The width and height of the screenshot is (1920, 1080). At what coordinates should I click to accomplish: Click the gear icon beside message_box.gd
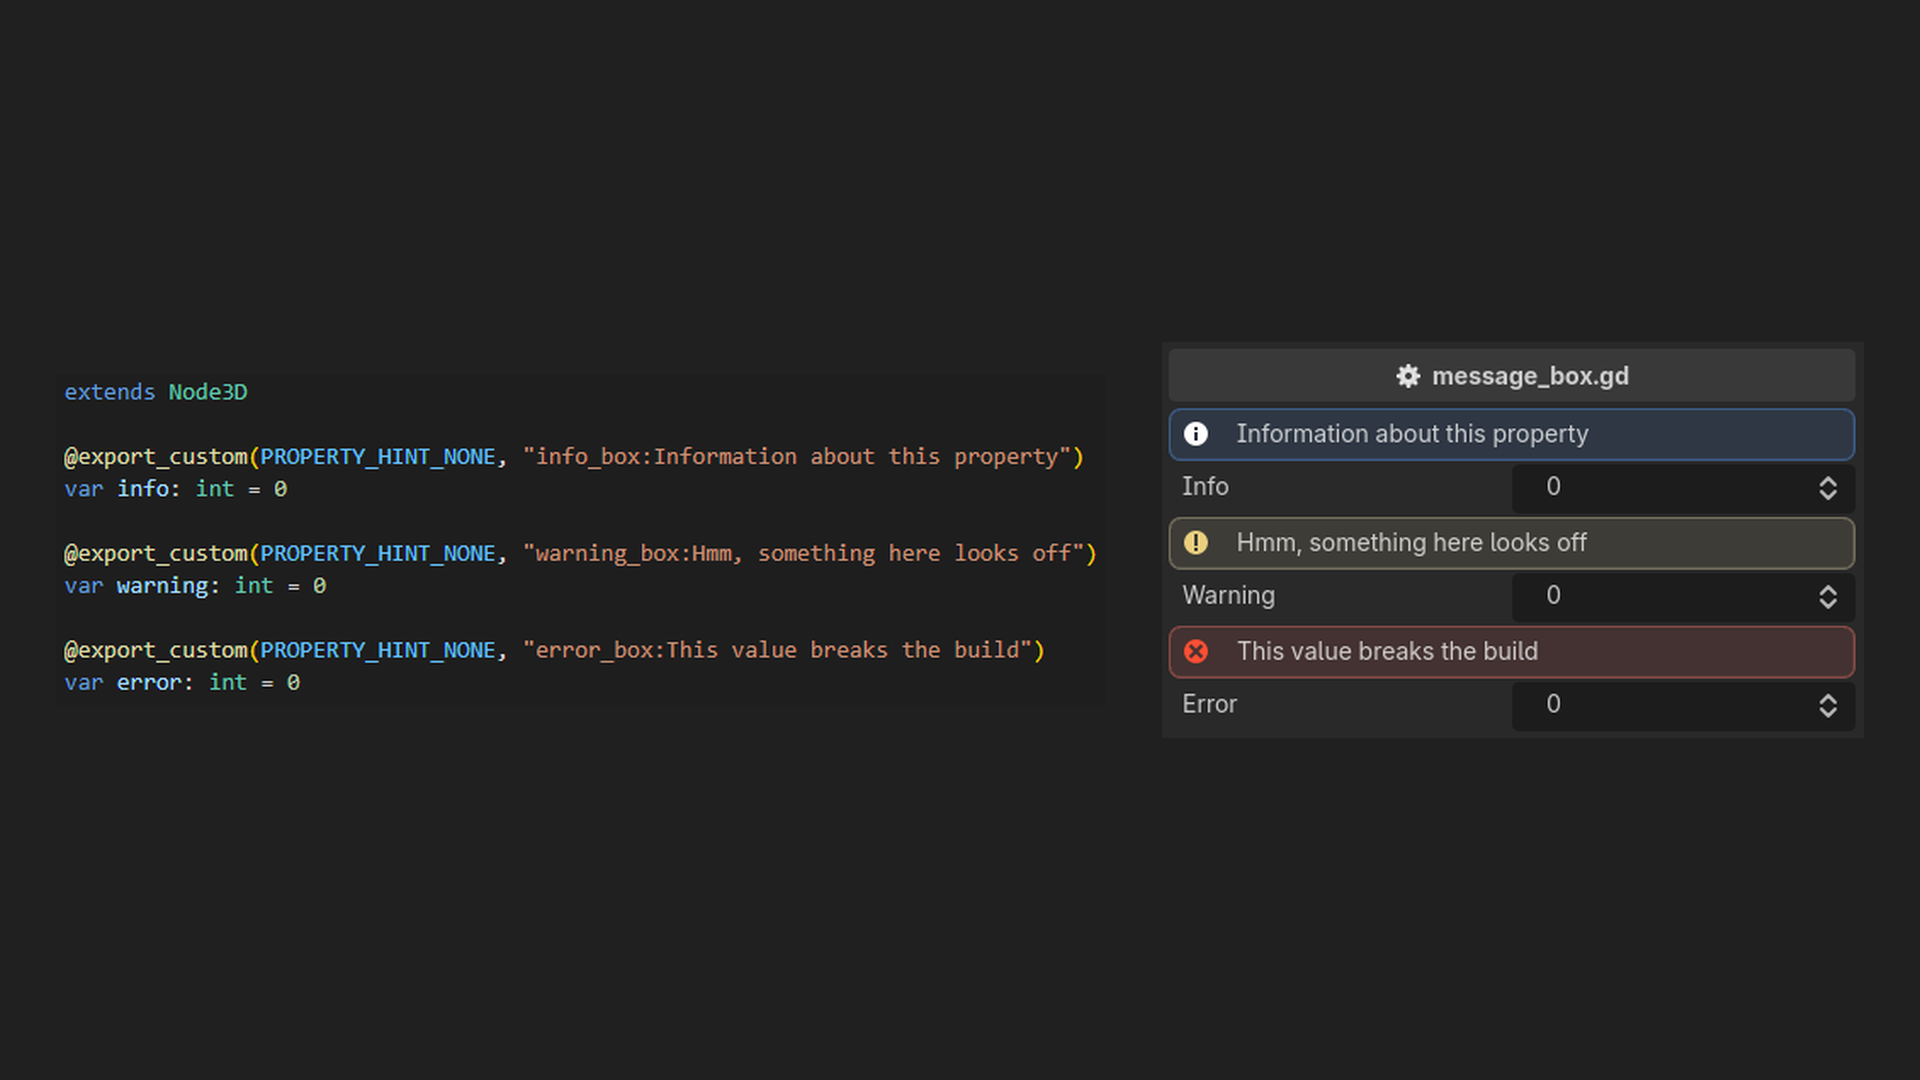(x=1408, y=376)
